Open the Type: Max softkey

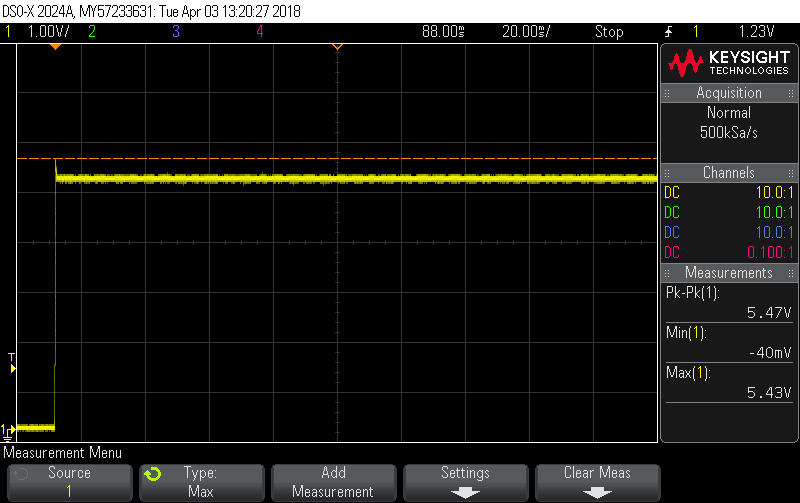tap(202, 482)
